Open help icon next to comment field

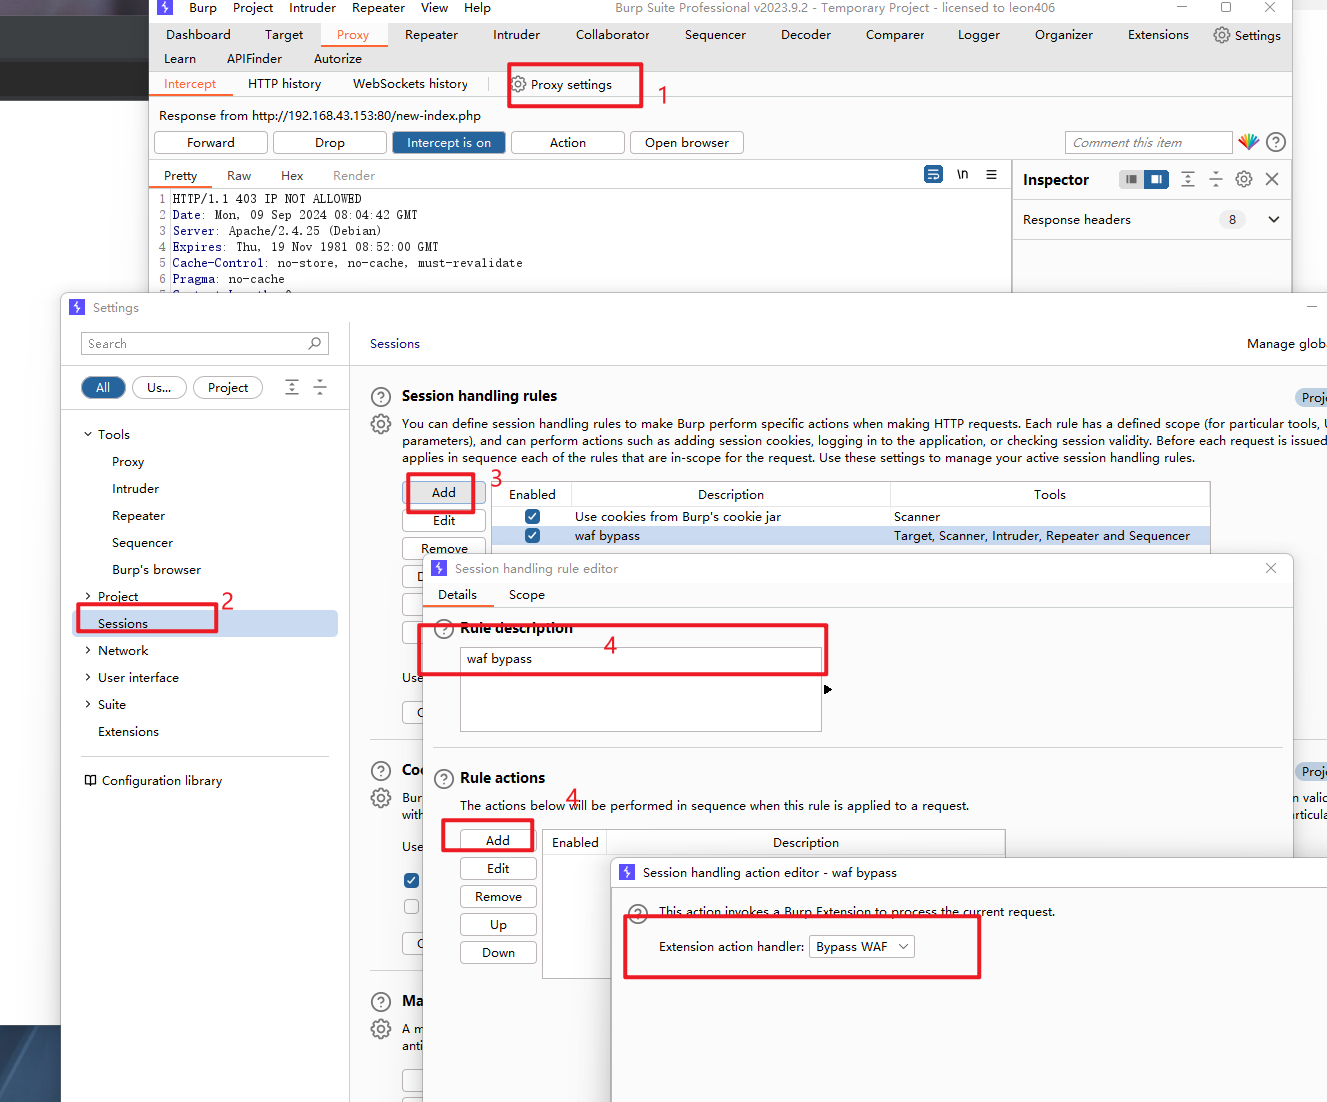point(1276,142)
